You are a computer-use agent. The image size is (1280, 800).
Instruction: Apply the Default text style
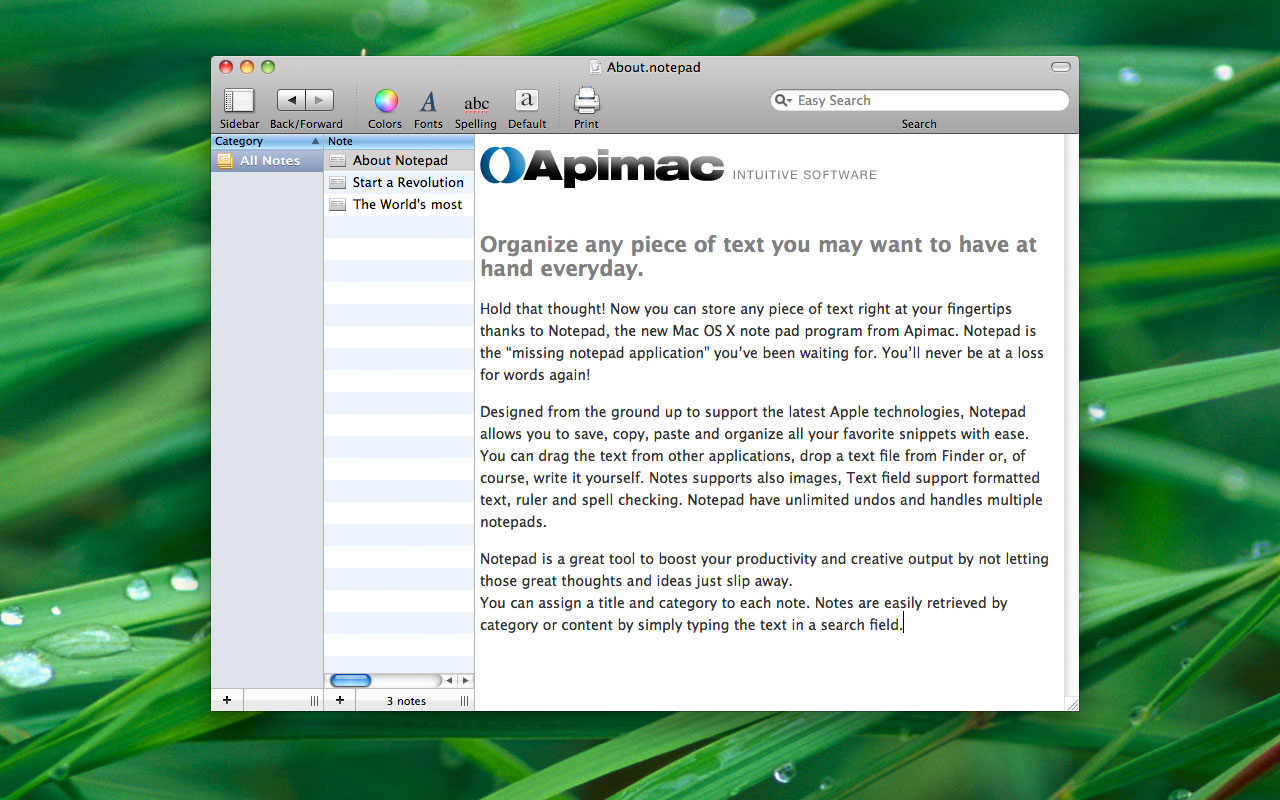coord(526,100)
